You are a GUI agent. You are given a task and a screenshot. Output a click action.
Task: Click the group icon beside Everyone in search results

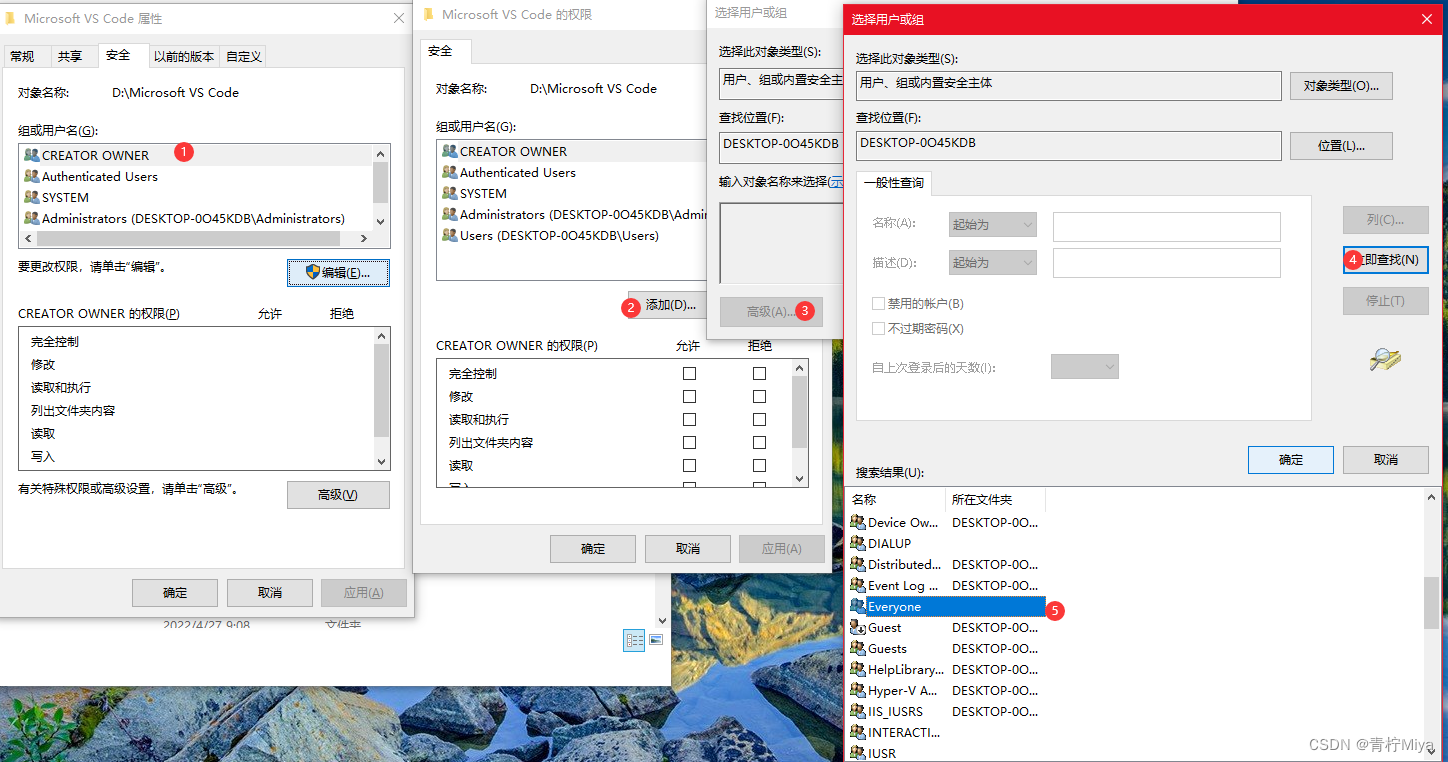[857, 606]
